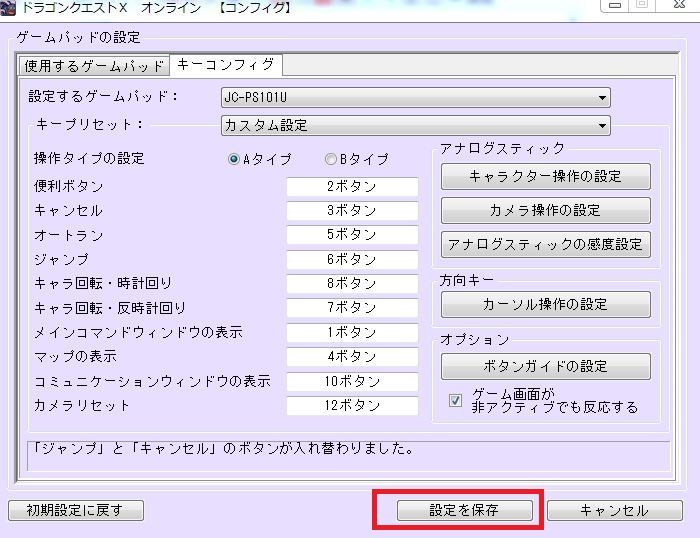Save settings with 設定を保存 button
700x538 pixels.
pos(465,510)
